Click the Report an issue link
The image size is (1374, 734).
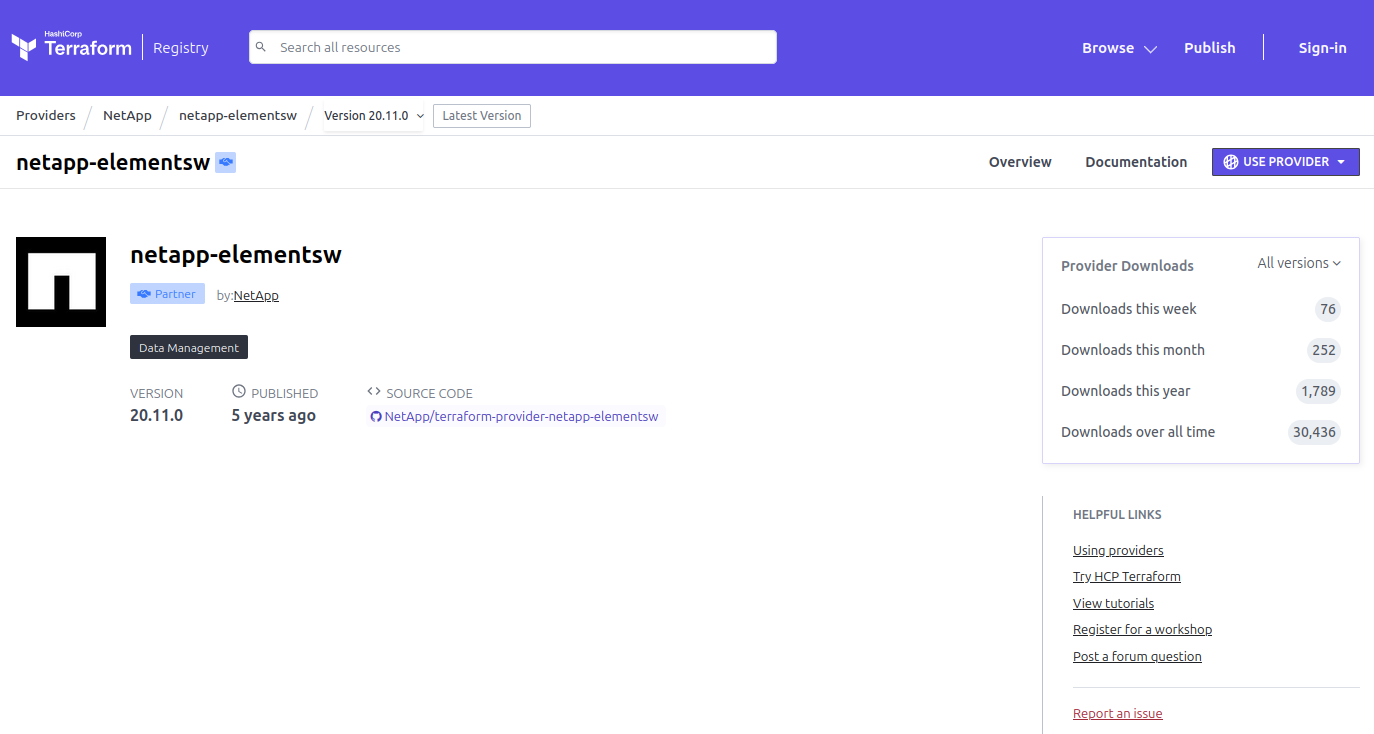tap(1118, 714)
